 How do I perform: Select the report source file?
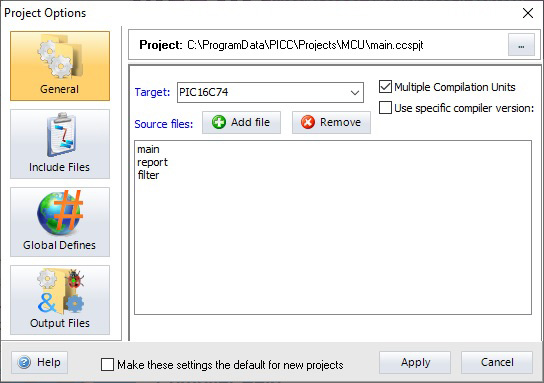pyautogui.click(x=152, y=162)
